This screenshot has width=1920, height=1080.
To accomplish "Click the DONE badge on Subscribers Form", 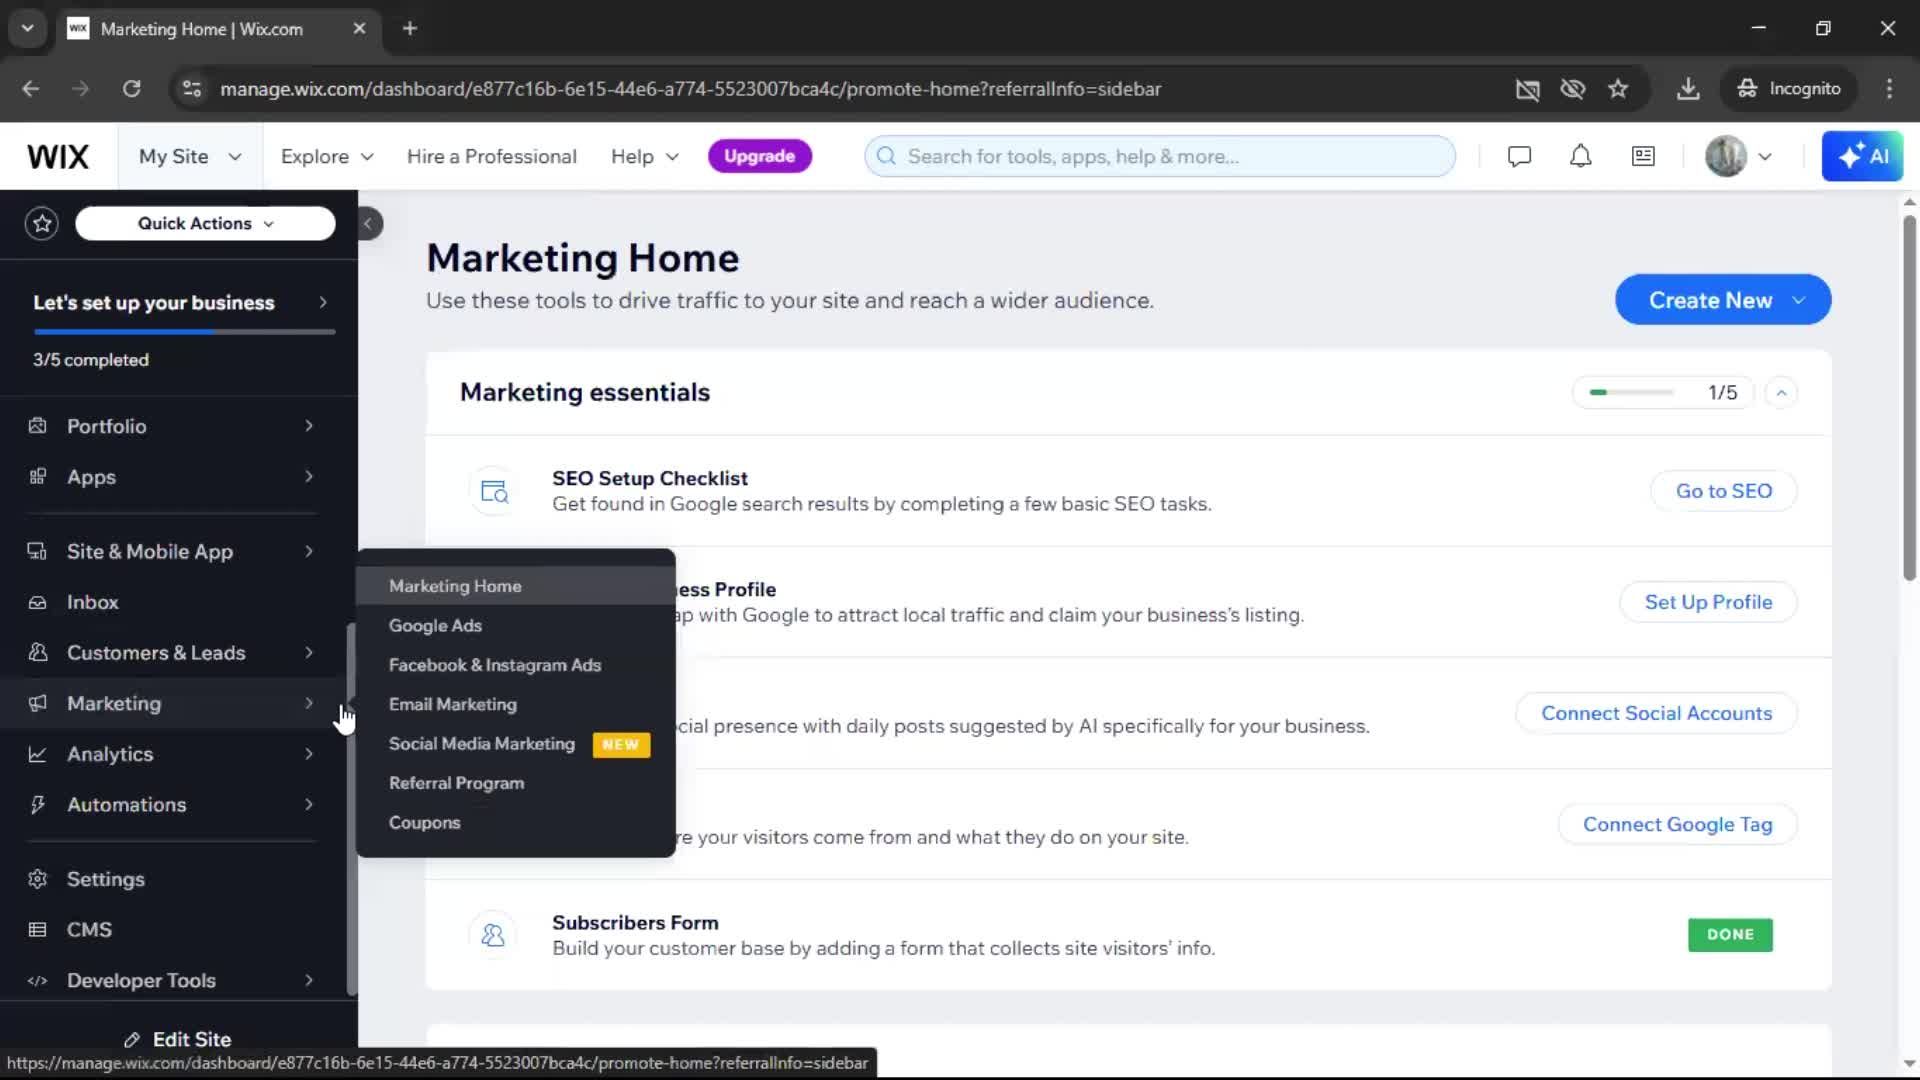I will click(x=1730, y=935).
